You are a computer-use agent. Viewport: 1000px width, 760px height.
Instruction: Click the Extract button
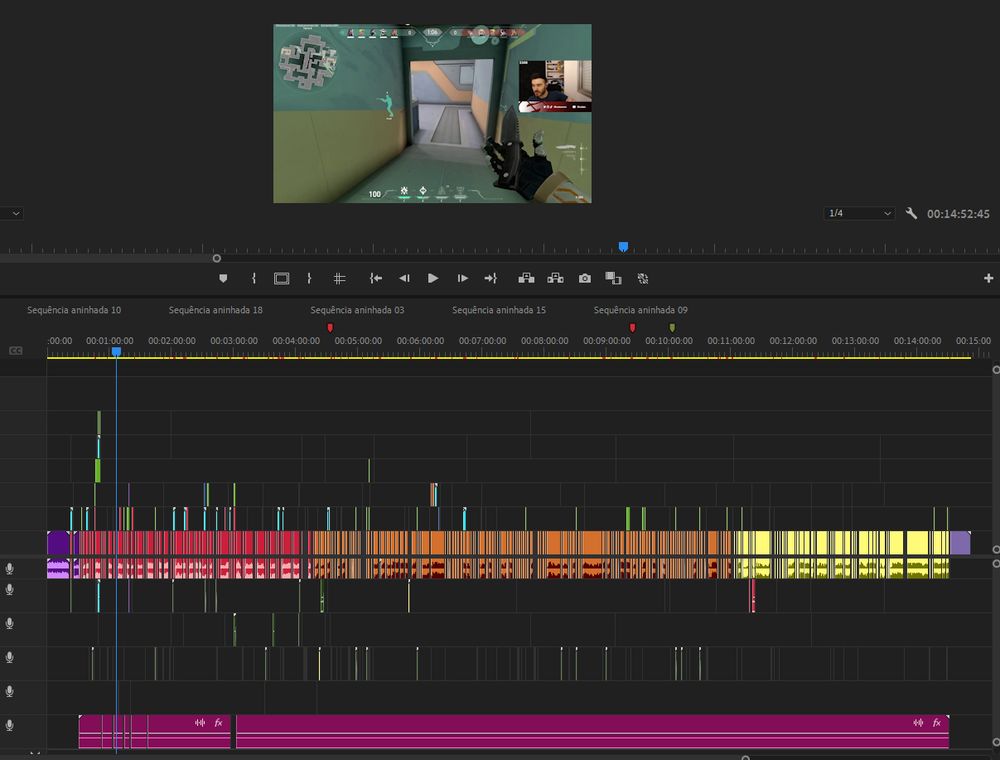click(555, 279)
